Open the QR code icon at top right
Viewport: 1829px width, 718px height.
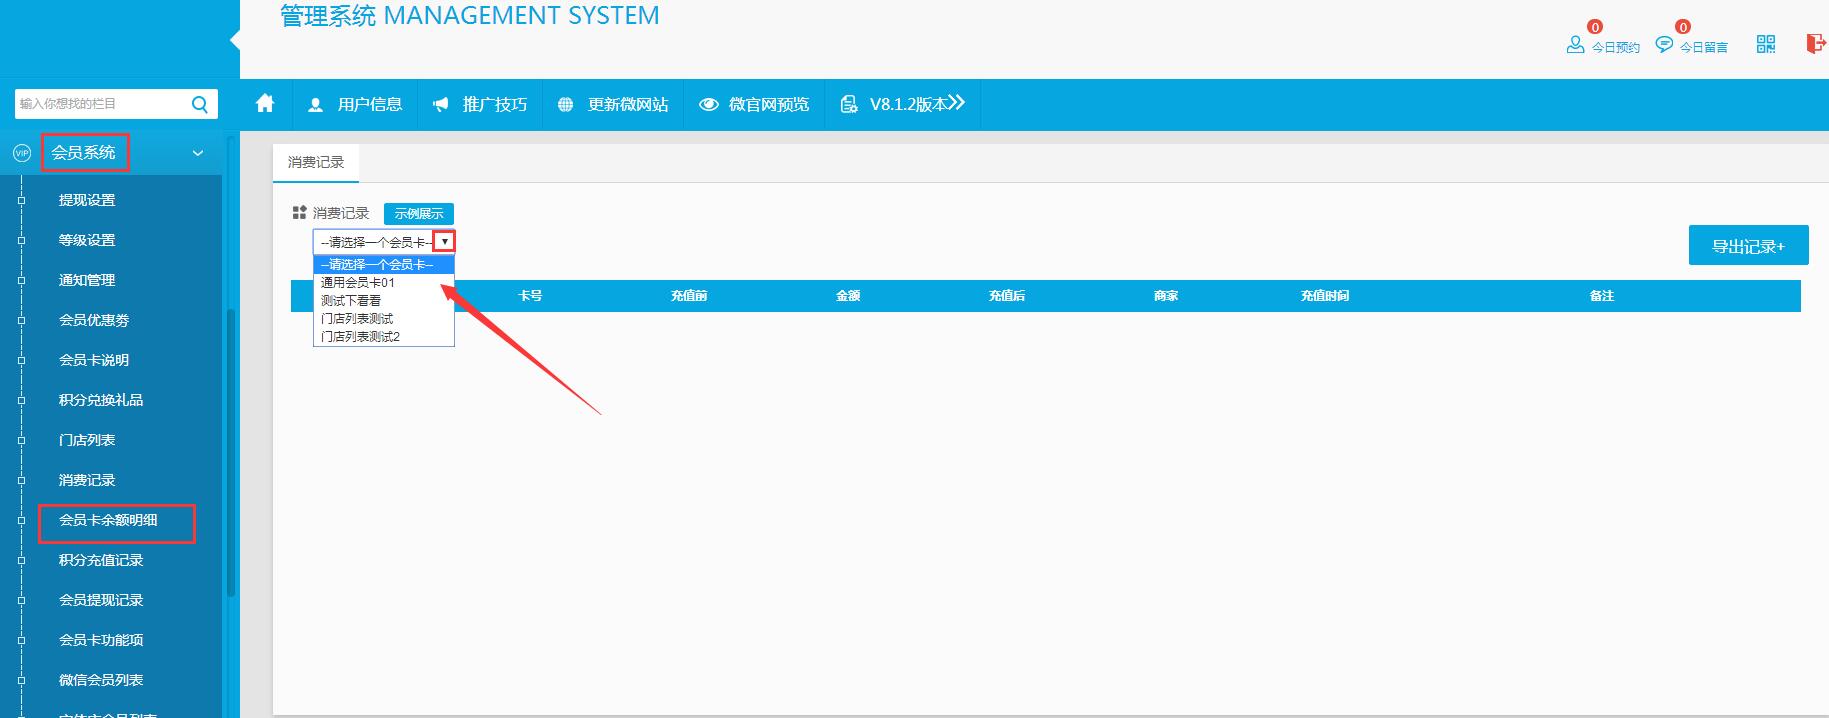[x=1766, y=44]
